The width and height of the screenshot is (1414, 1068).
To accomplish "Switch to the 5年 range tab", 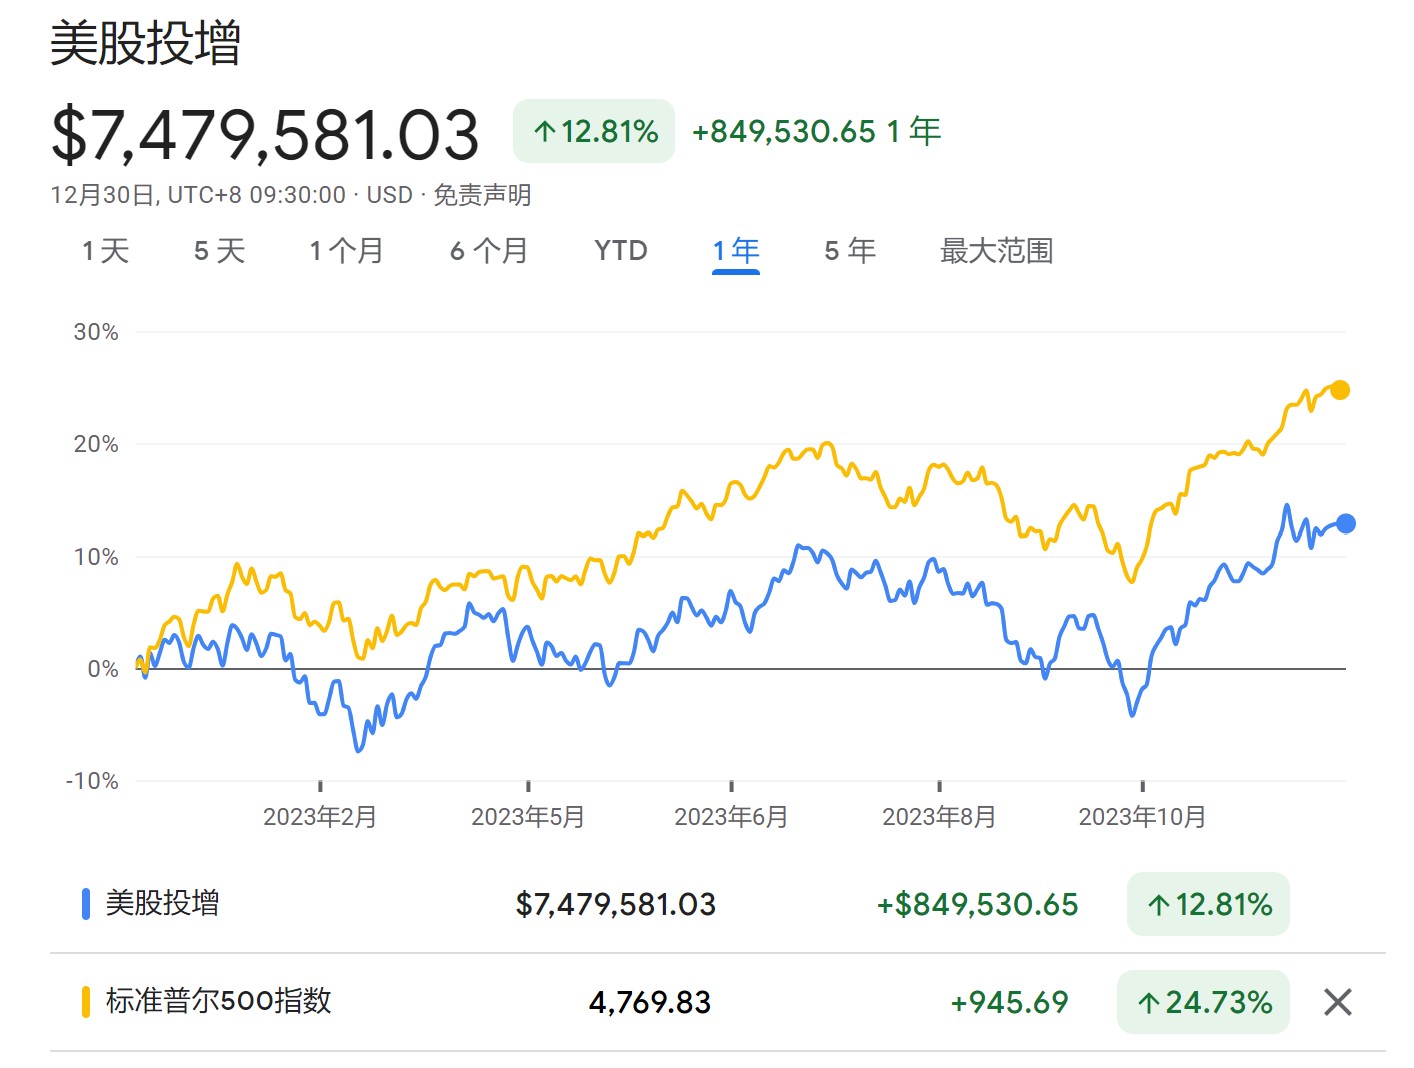I will click(850, 251).
